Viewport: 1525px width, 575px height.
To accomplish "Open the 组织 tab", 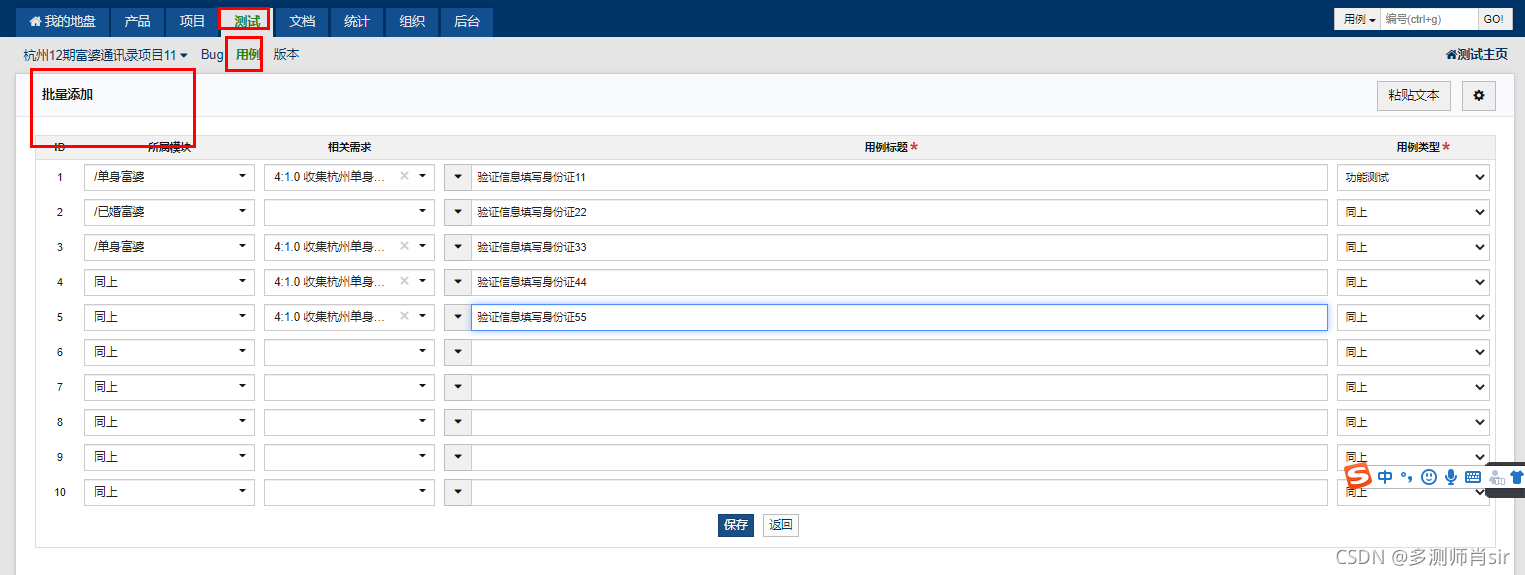I will 412,21.
